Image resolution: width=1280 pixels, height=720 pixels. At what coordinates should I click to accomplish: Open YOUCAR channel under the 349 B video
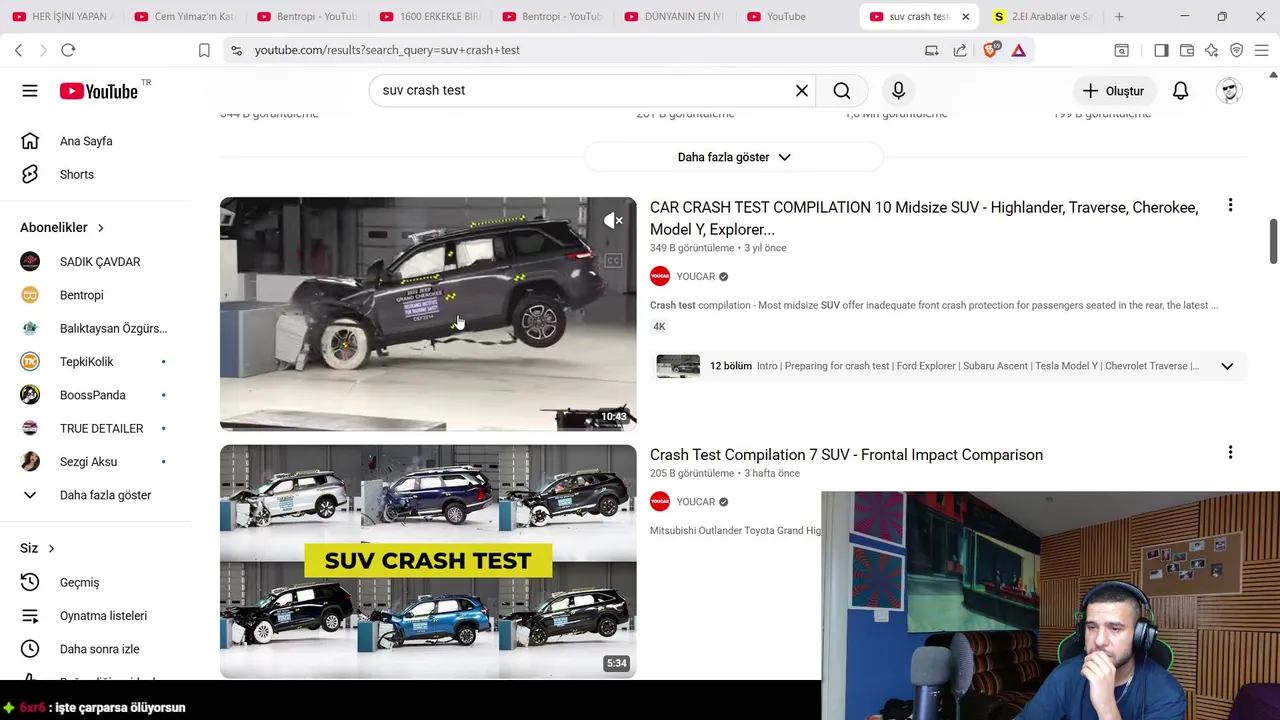[695, 276]
